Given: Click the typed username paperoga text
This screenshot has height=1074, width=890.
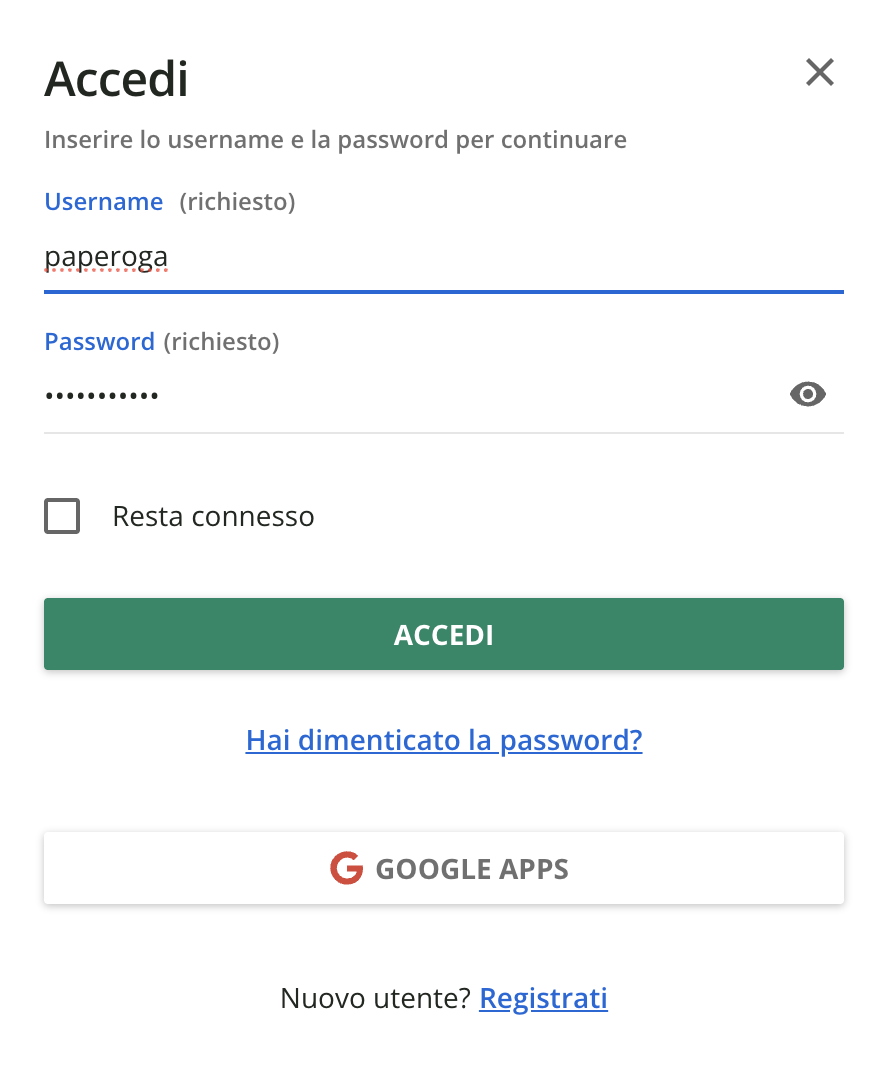Looking at the screenshot, I should 106,259.
